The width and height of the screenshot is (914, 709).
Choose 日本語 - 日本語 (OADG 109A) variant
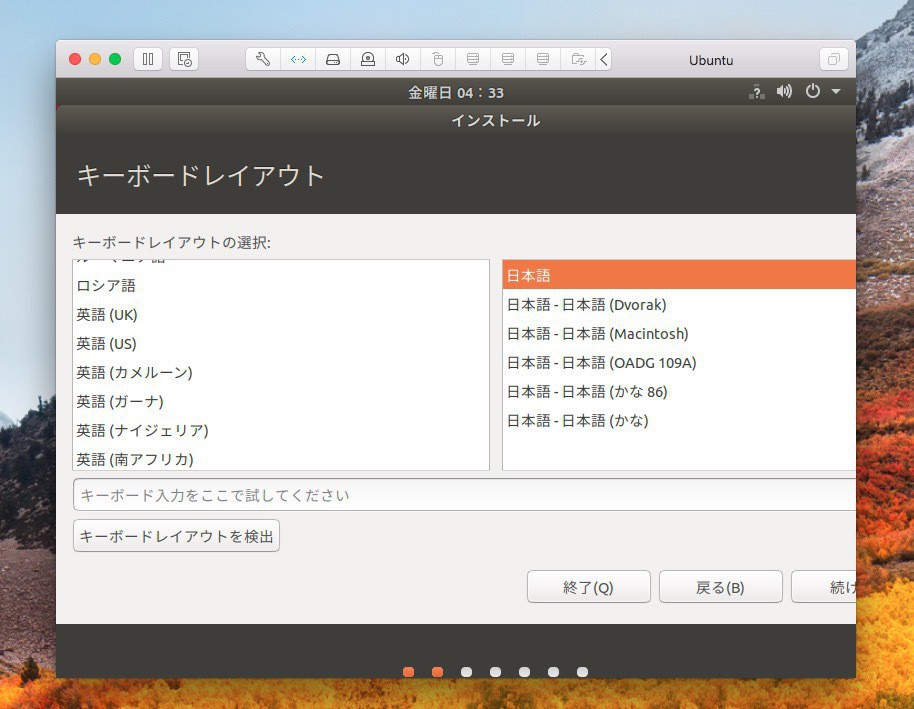click(x=601, y=362)
